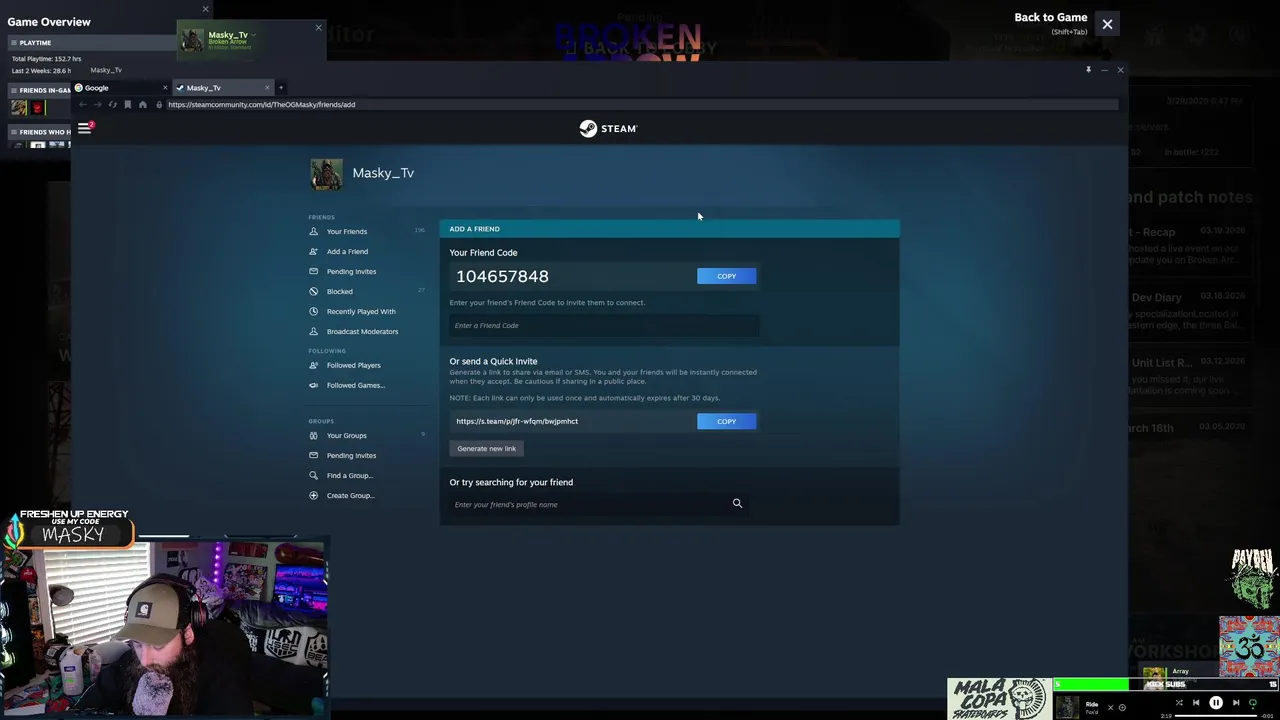Image resolution: width=1280 pixels, height=720 pixels.
Task: Open Pending Invites under Friends
Action: pyautogui.click(x=351, y=271)
